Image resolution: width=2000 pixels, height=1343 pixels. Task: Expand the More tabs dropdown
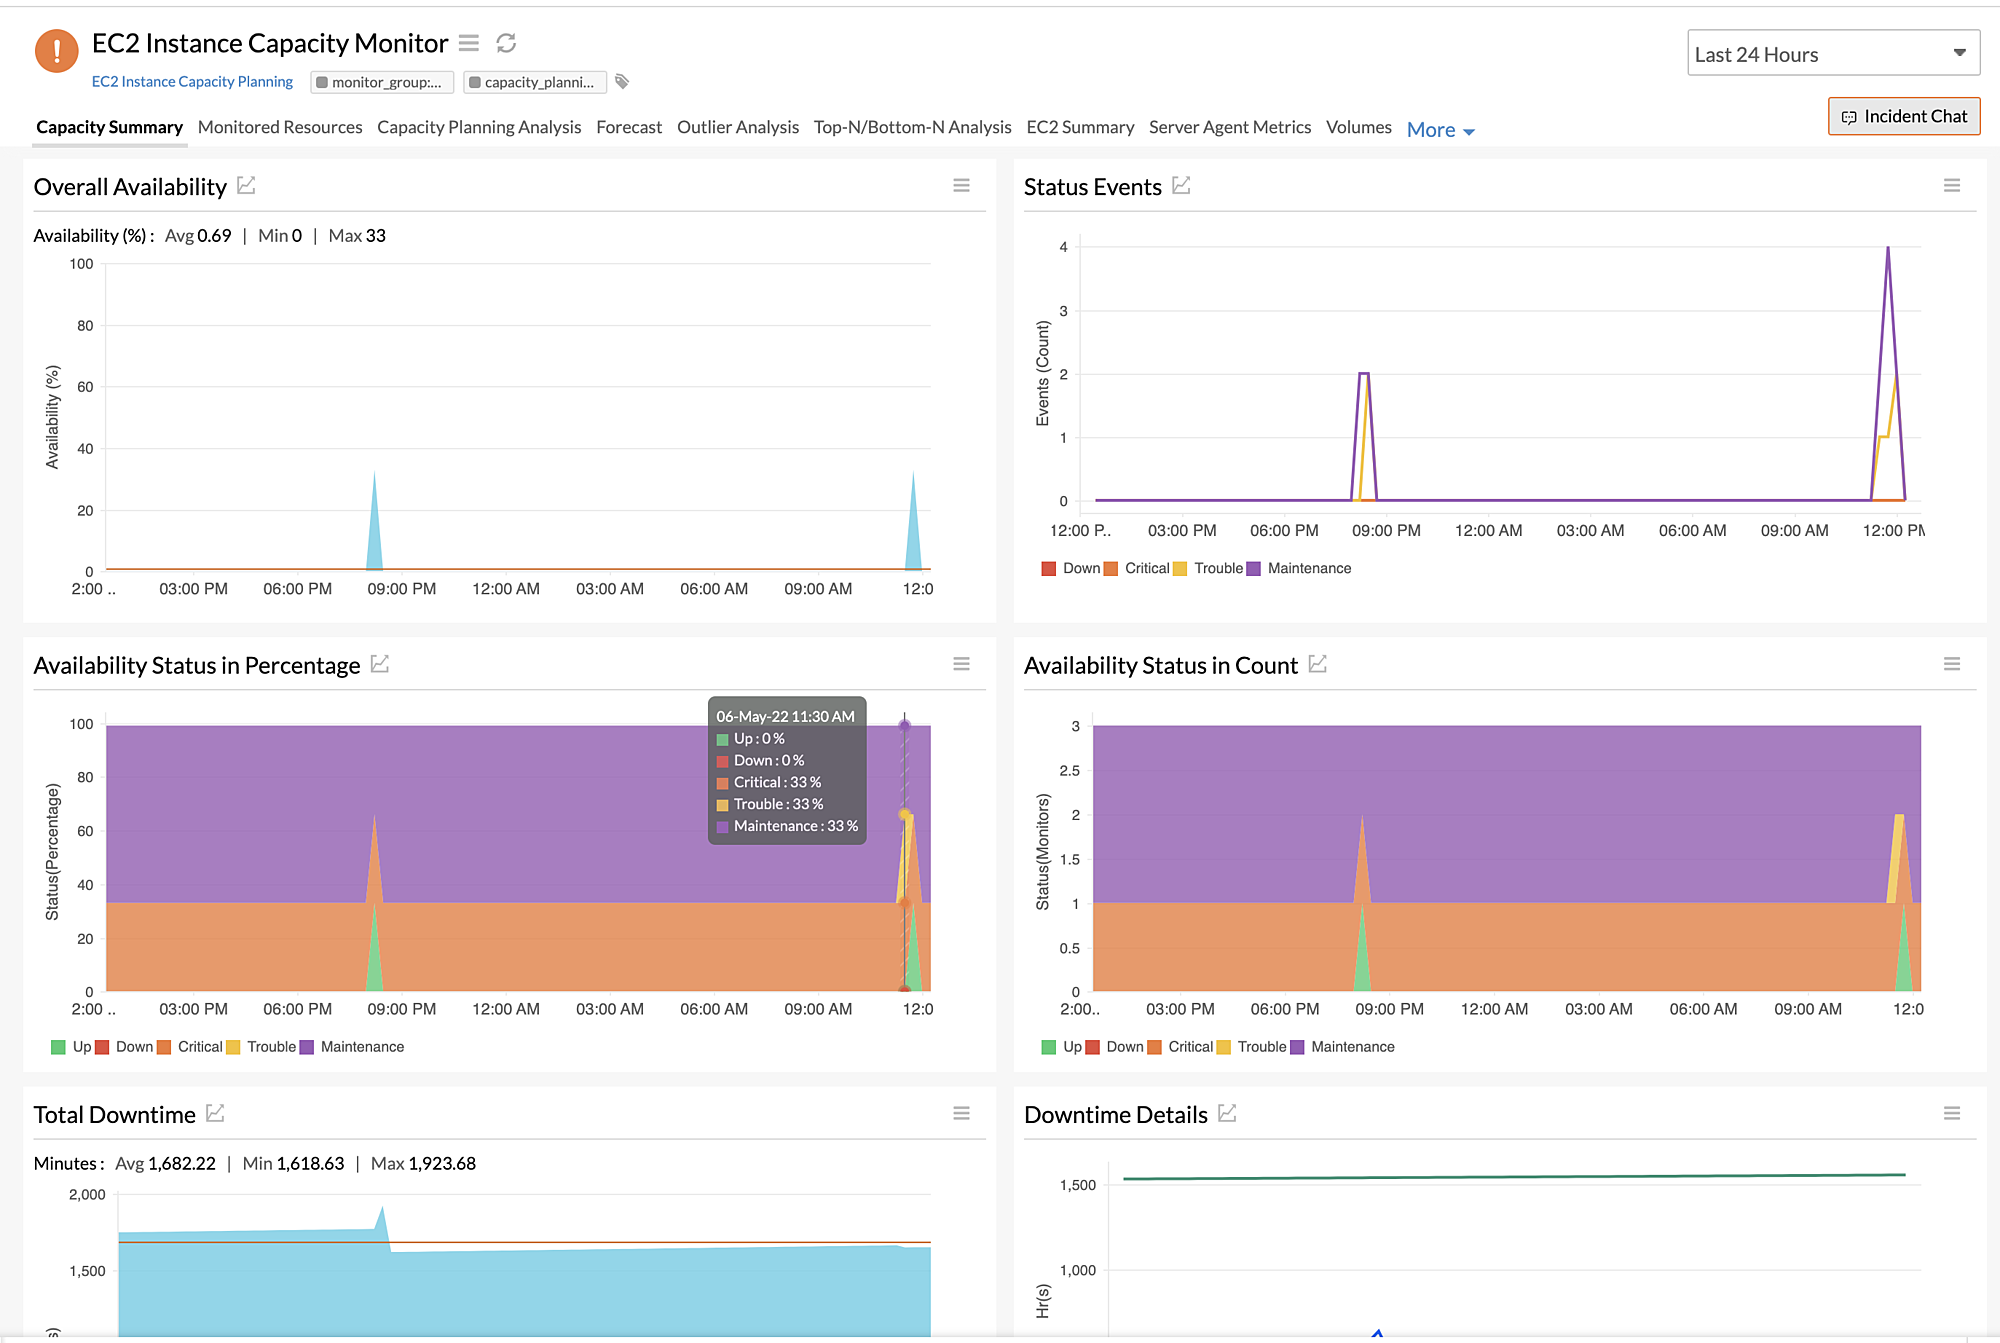click(1440, 130)
